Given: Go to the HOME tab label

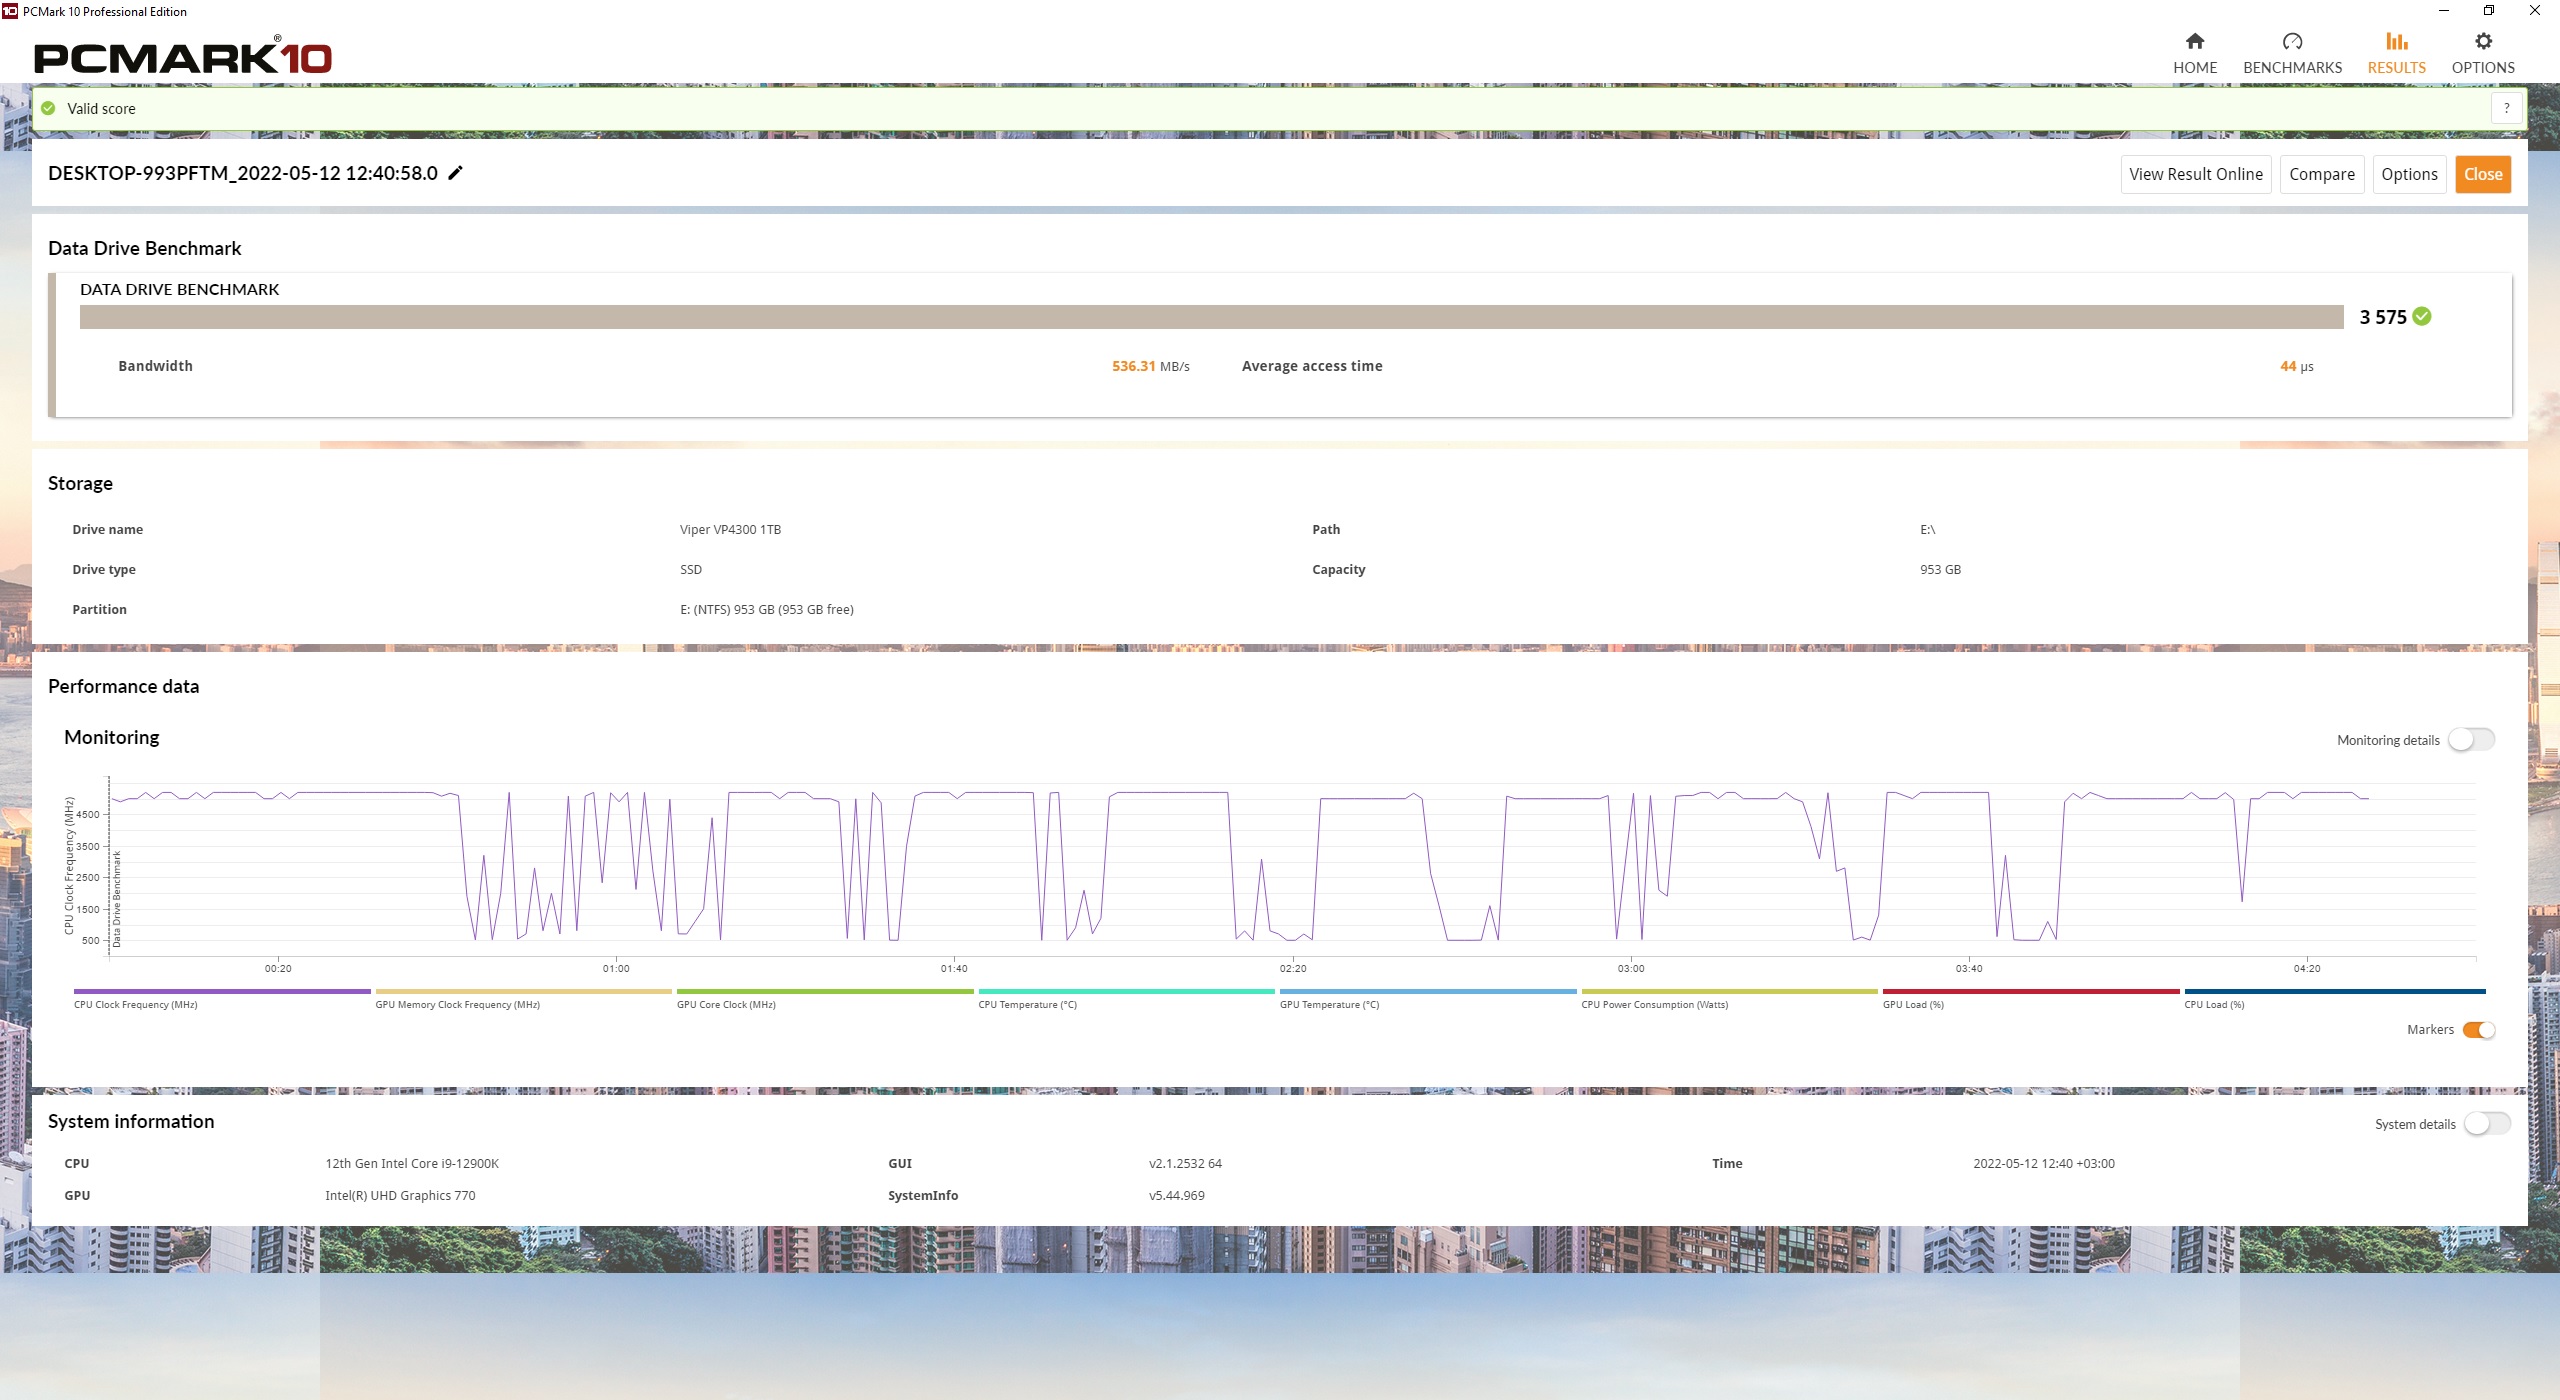Looking at the screenshot, I should (x=2194, y=68).
